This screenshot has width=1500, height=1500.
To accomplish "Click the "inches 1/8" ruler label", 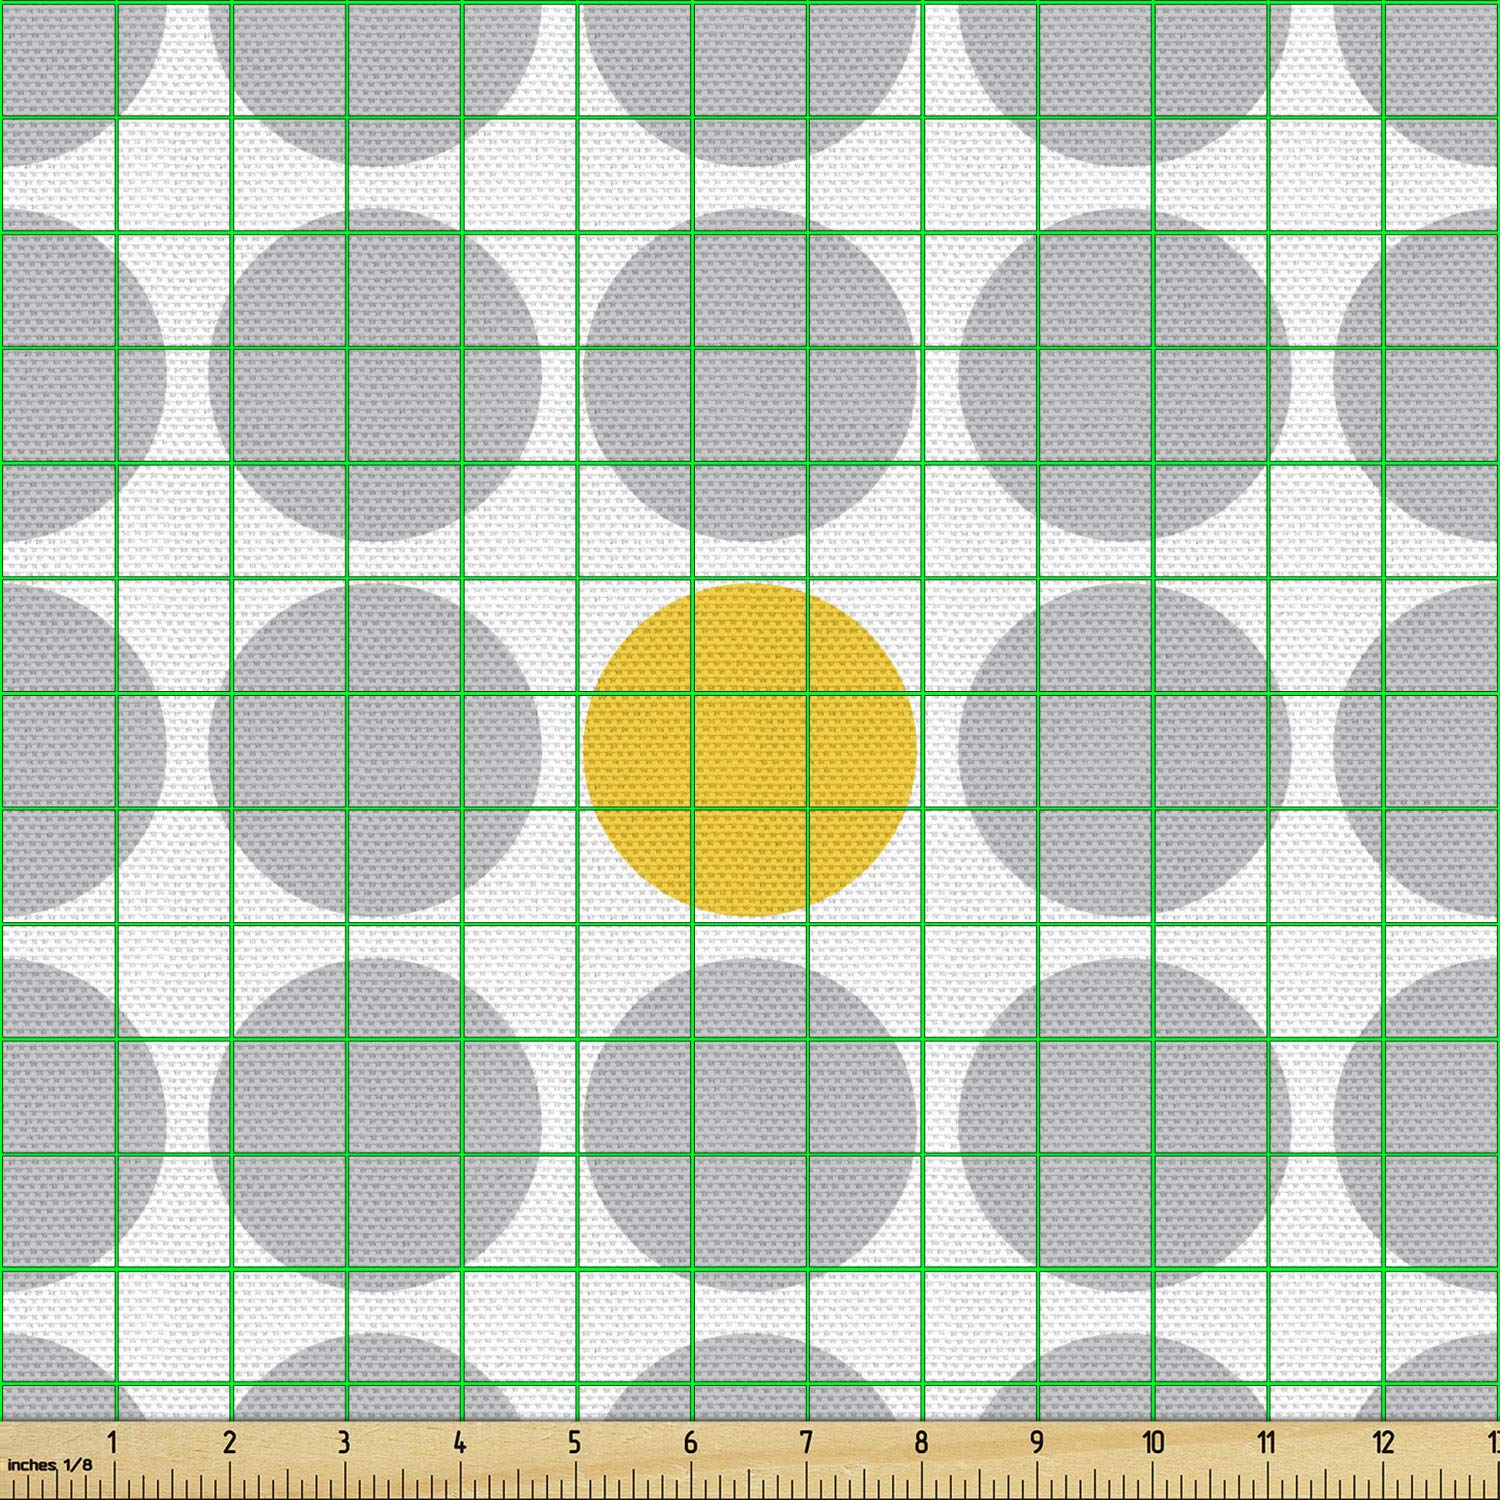I will tap(50, 1464).
